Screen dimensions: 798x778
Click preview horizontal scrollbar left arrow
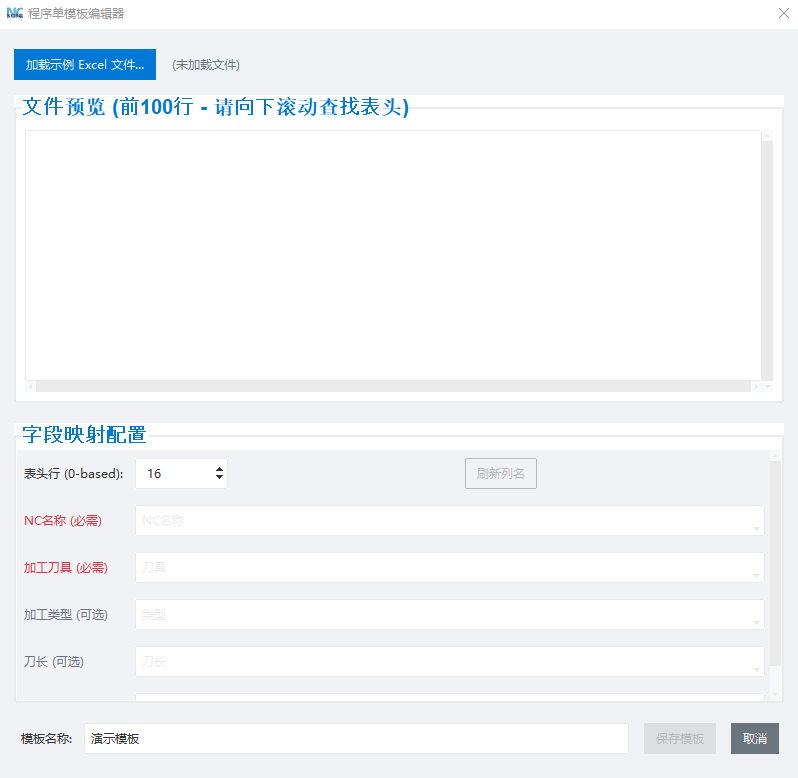tap(31, 386)
